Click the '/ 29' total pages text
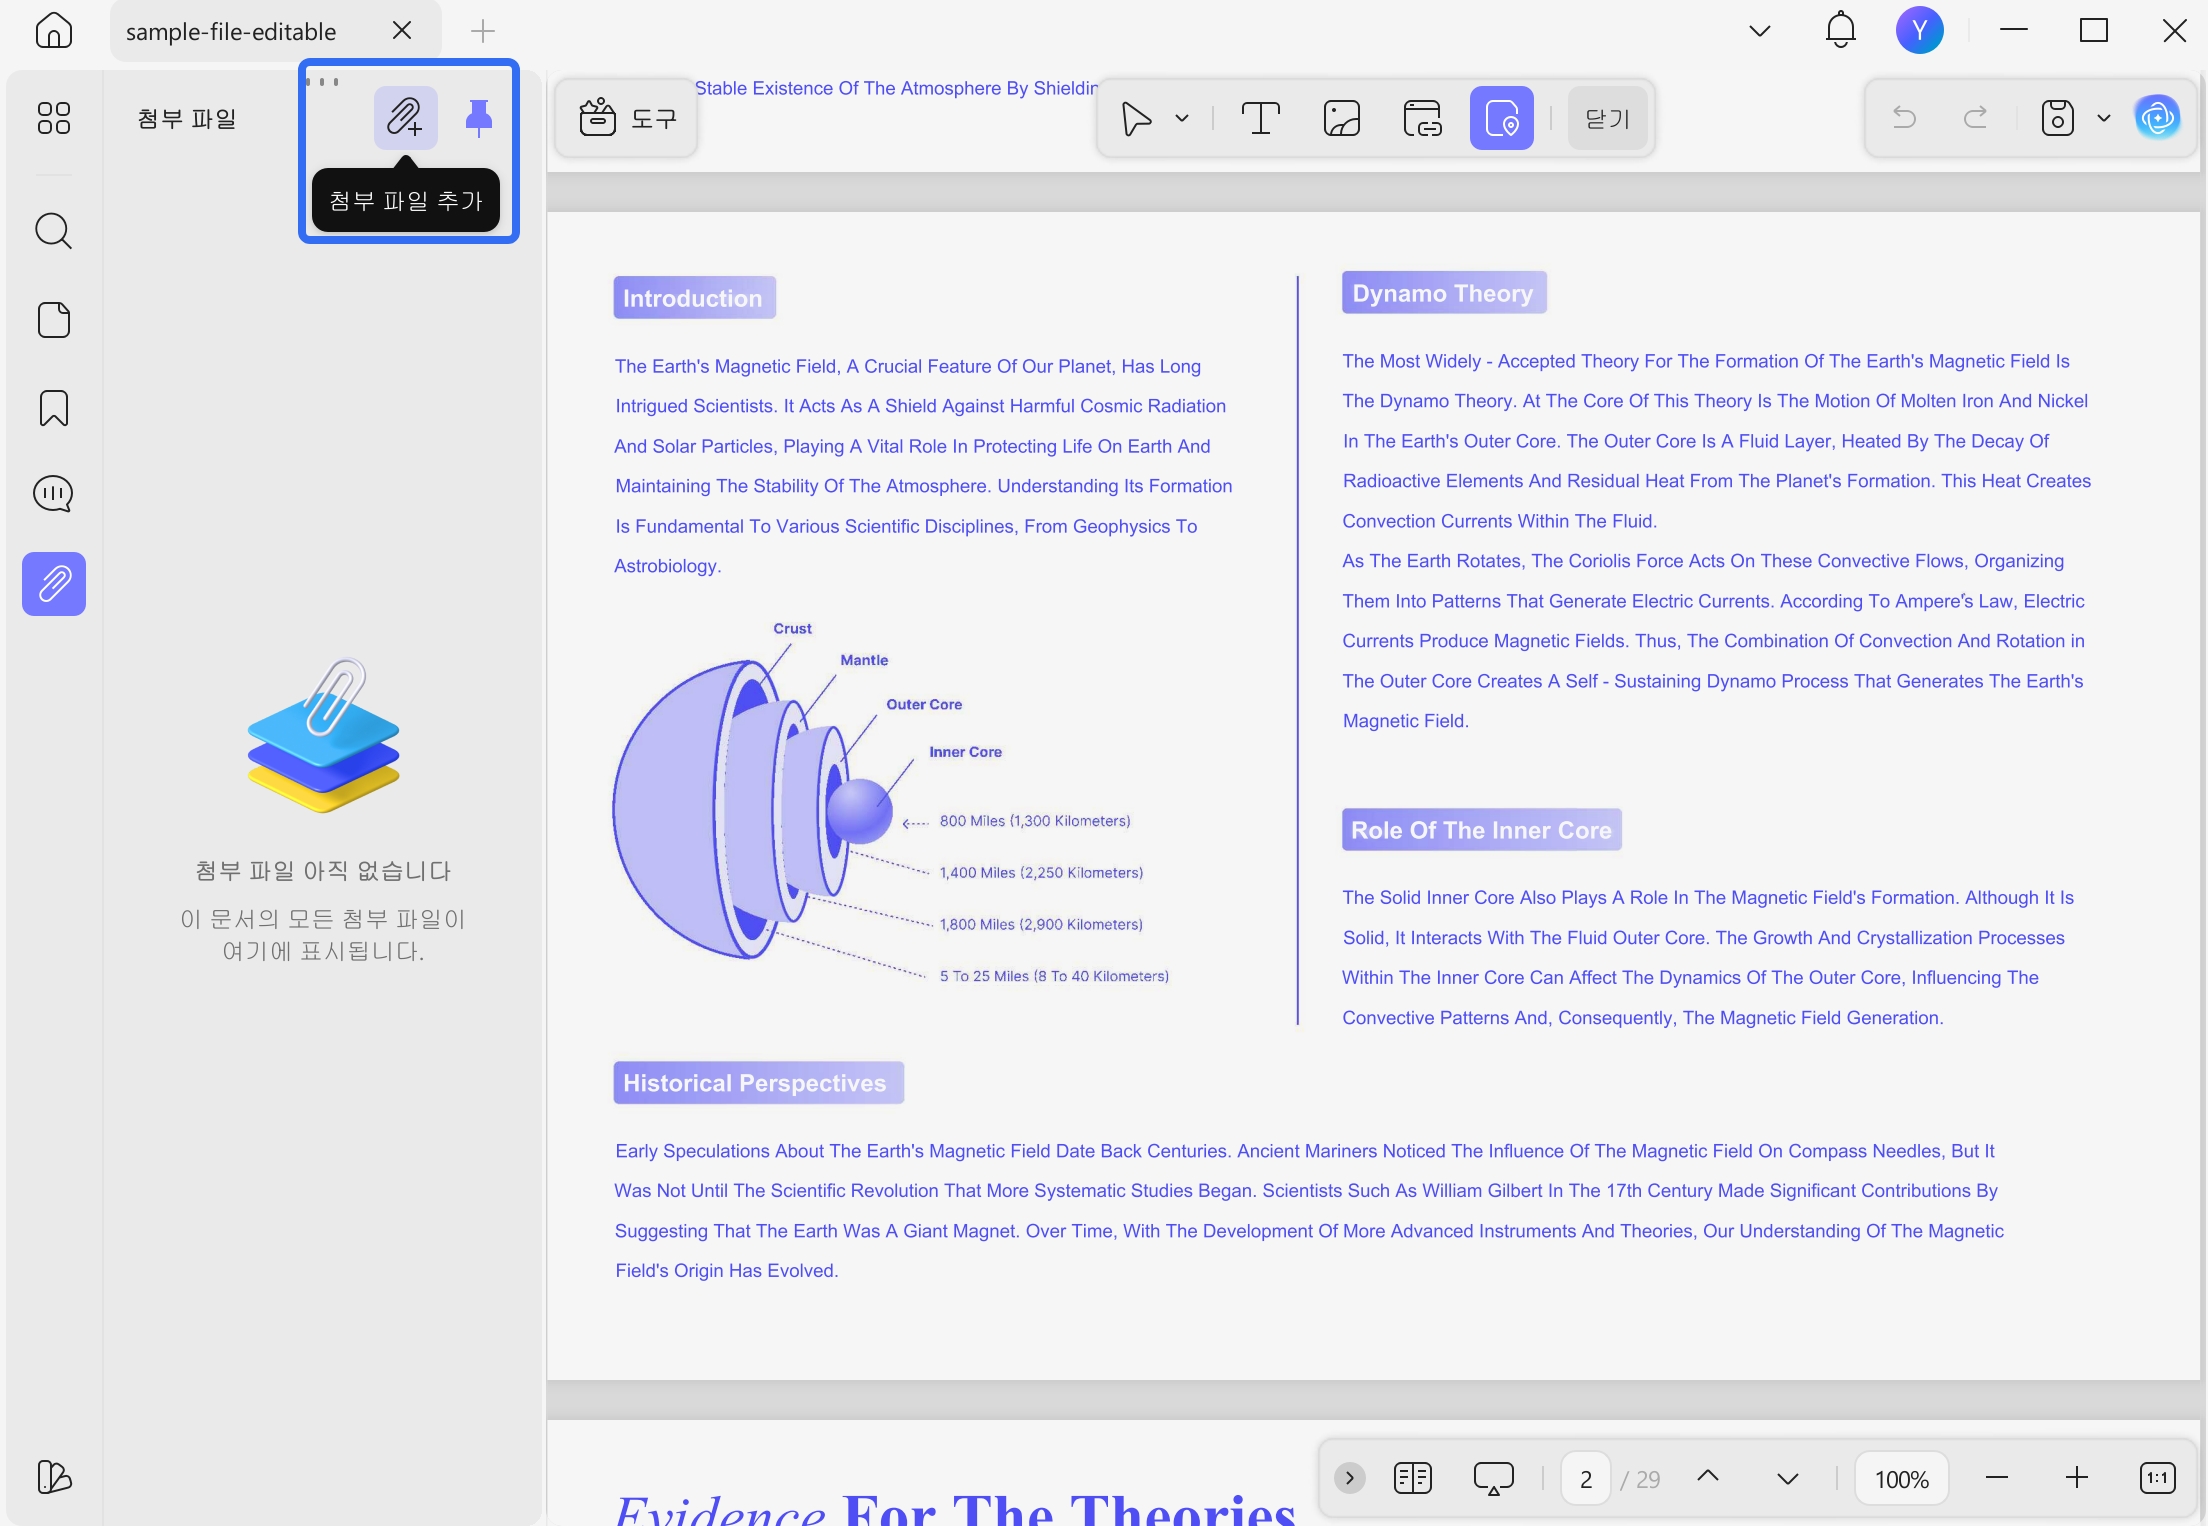The height and width of the screenshot is (1526, 2208). (1640, 1479)
